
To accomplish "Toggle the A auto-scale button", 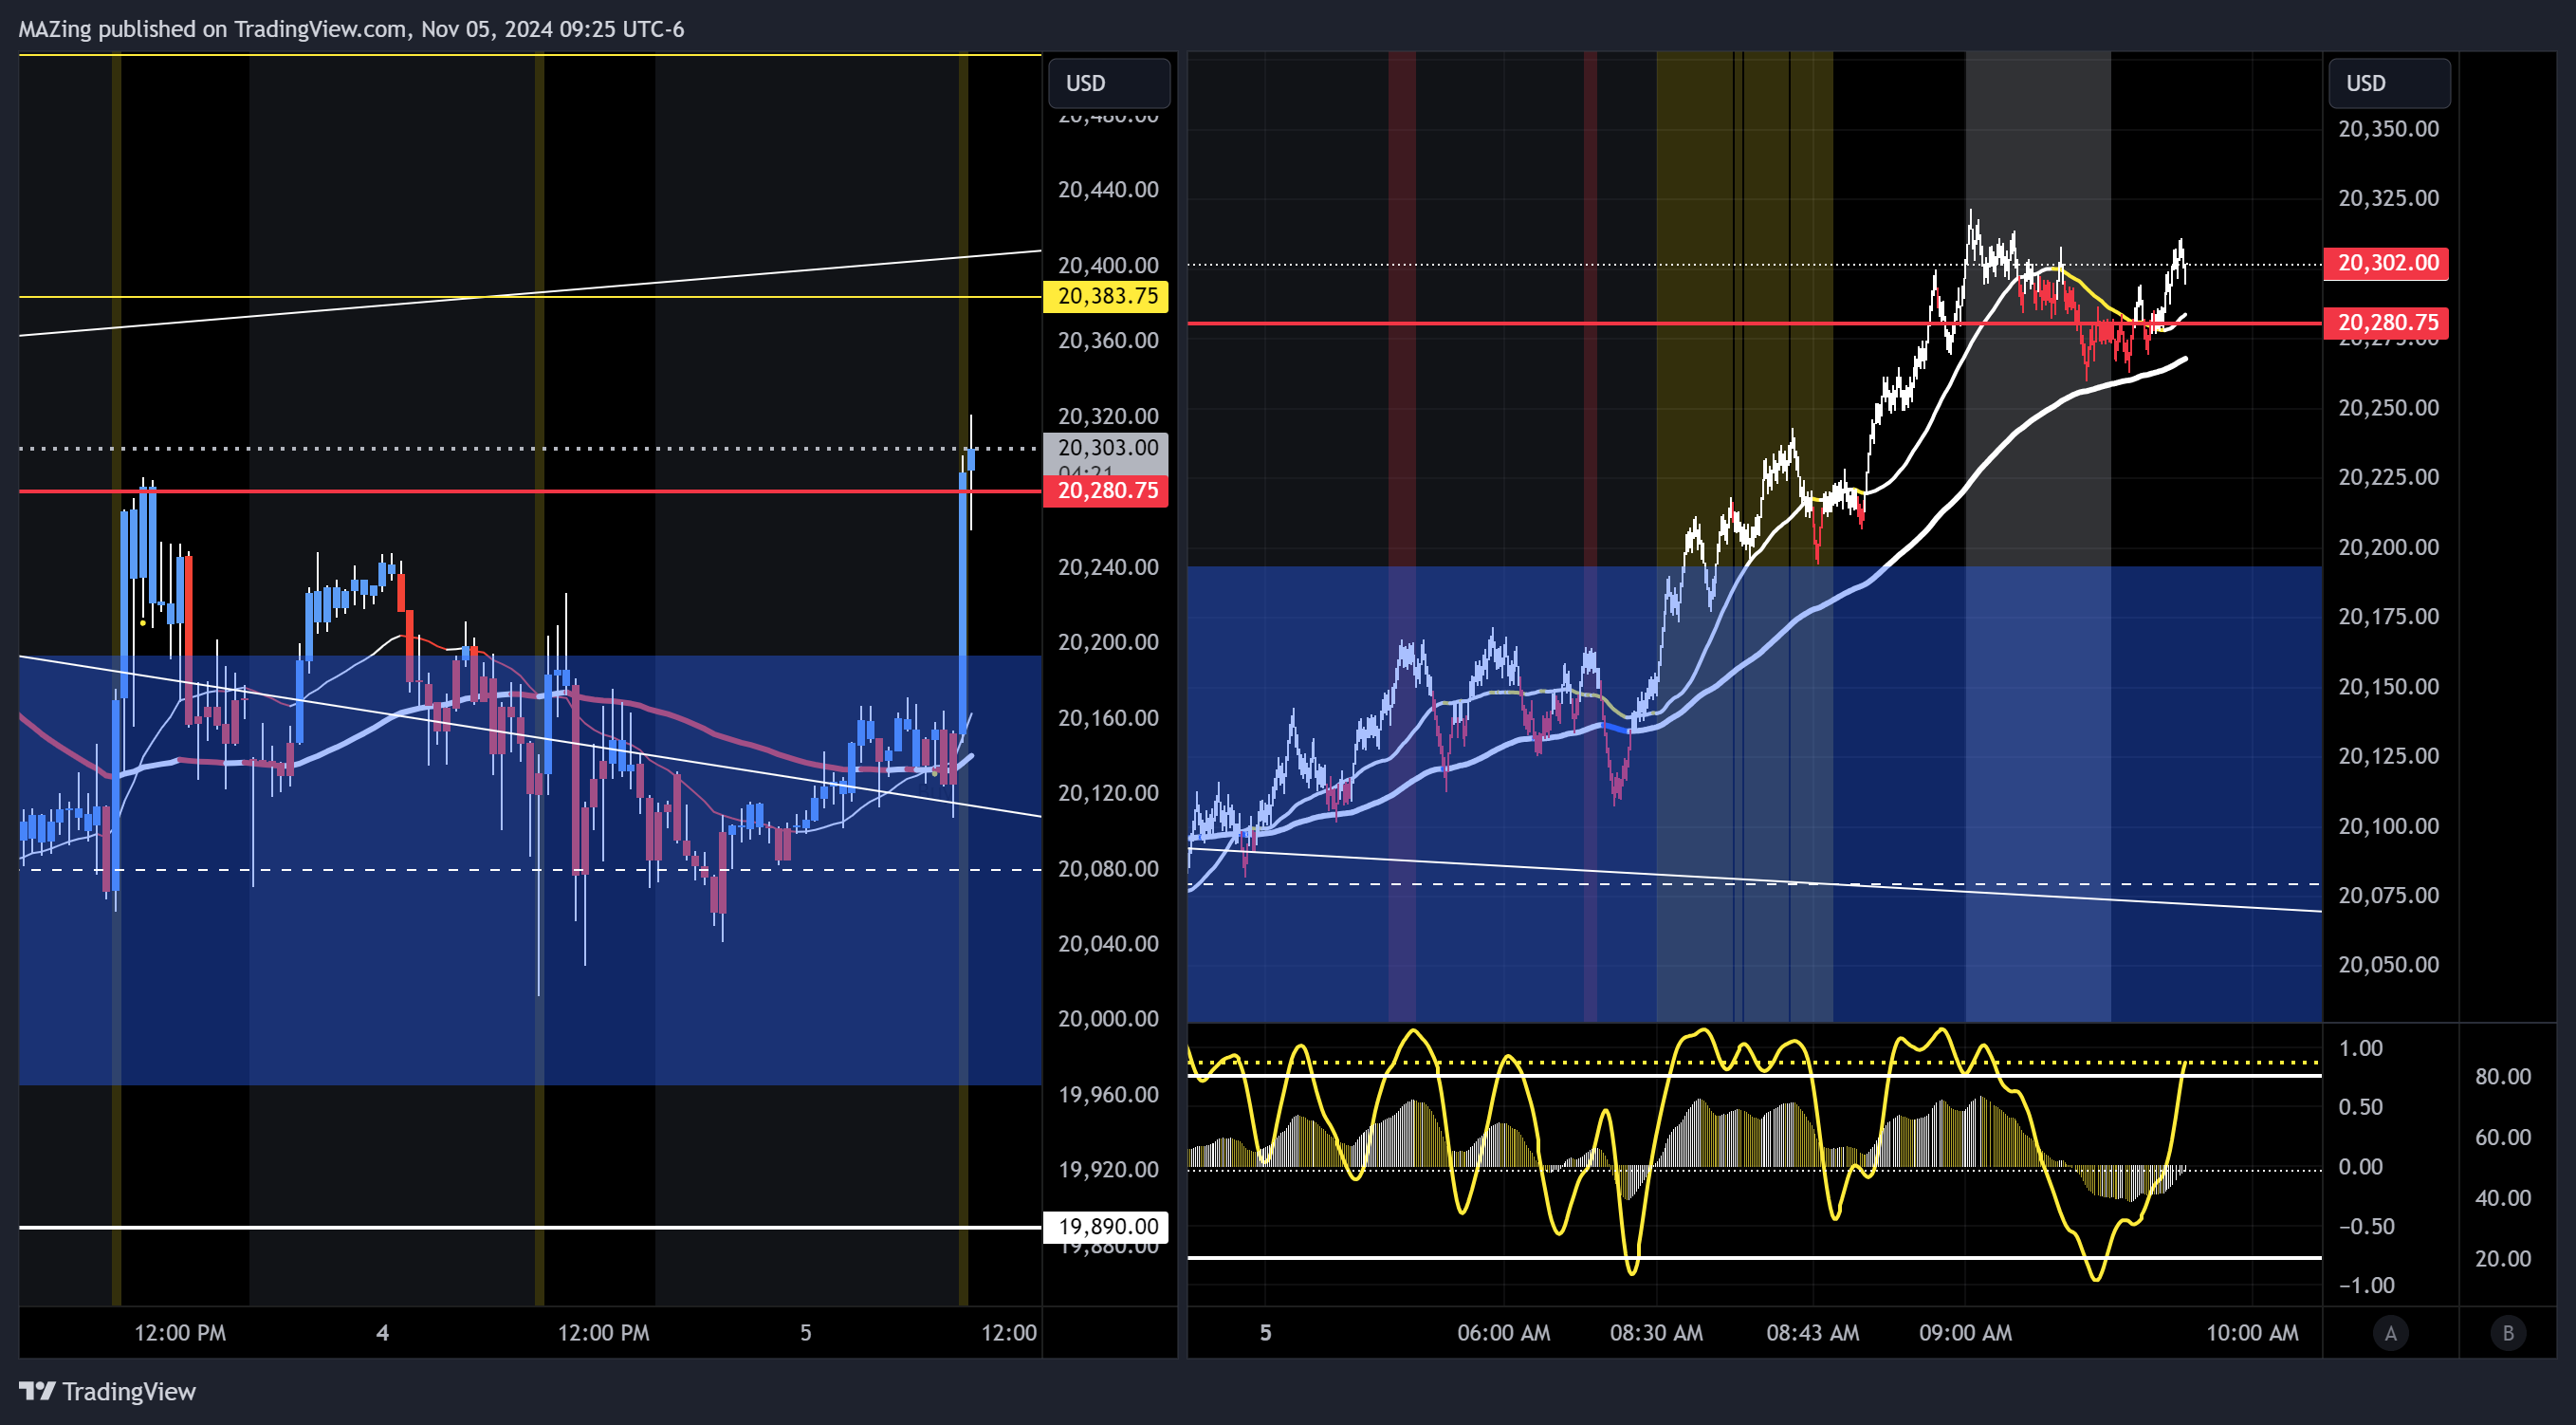I will tap(2390, 1332).
